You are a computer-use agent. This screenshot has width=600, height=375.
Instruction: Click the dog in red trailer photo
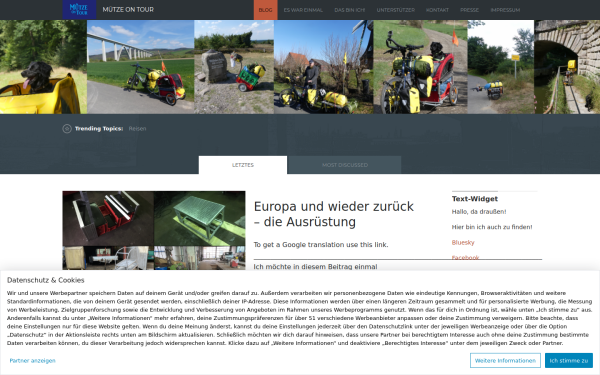420,67
